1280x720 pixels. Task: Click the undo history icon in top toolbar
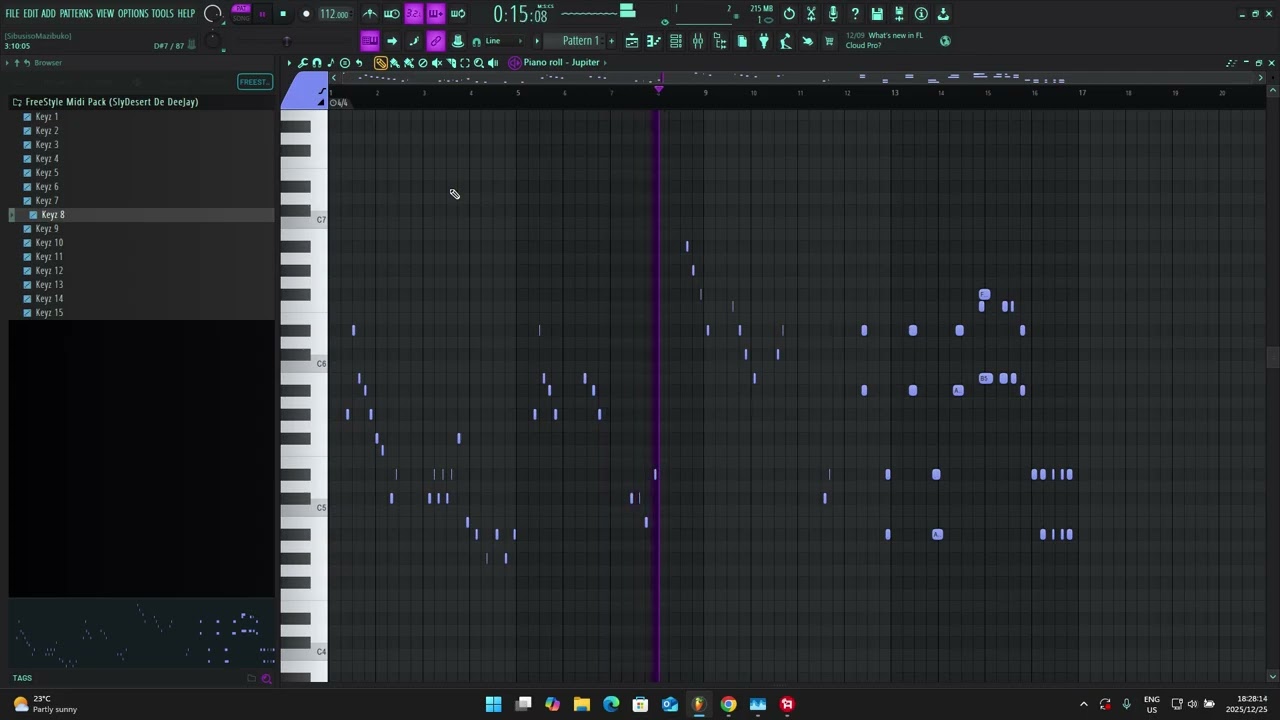pyautogui.click(x=789, y=14)
